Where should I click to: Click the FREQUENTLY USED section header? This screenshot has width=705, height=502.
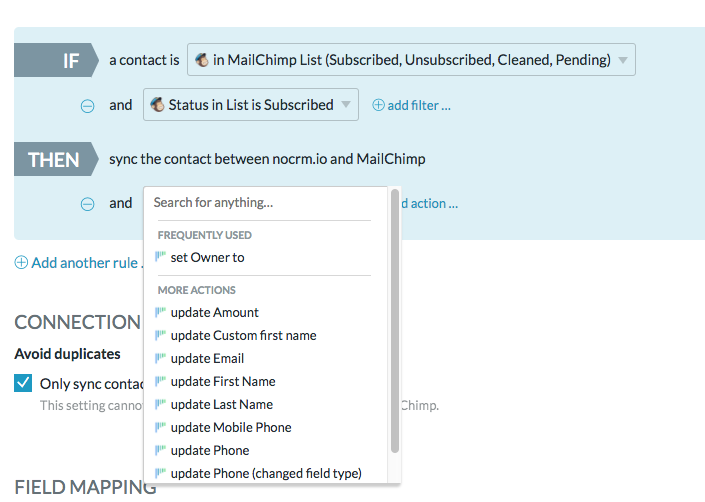click(x=205, y=235)
